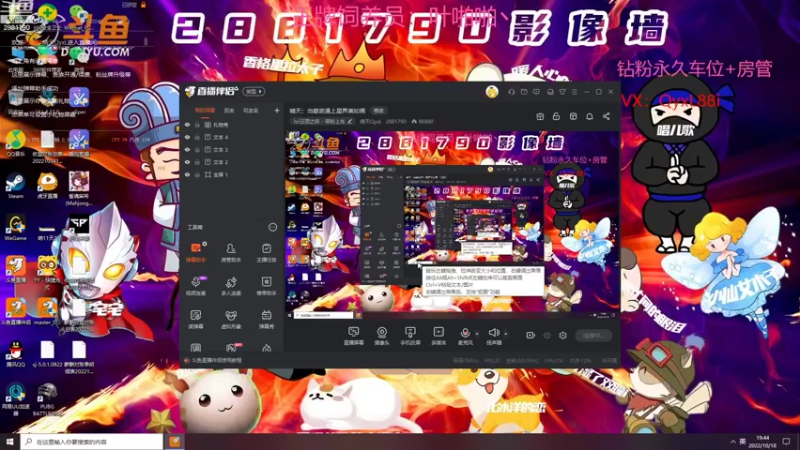Open the user avatar in the title bar
The height and width of the screenshot is (450, 800).
(492, 92)
